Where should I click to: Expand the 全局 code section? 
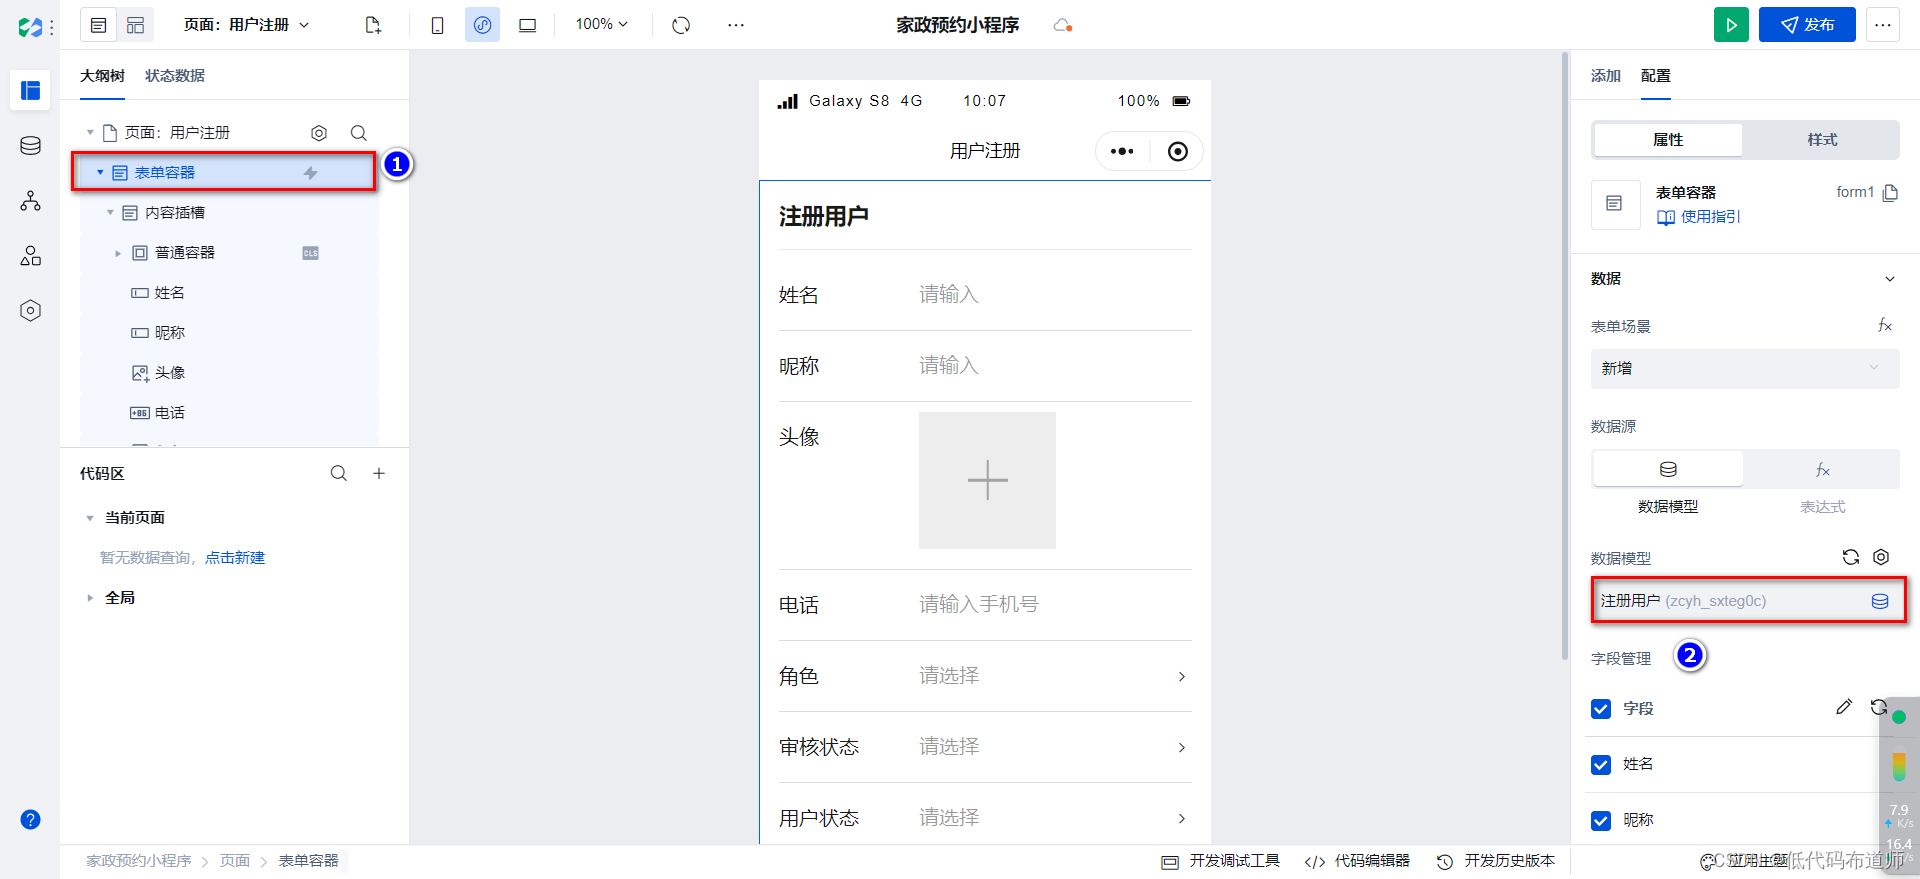[x=90, y=598]
